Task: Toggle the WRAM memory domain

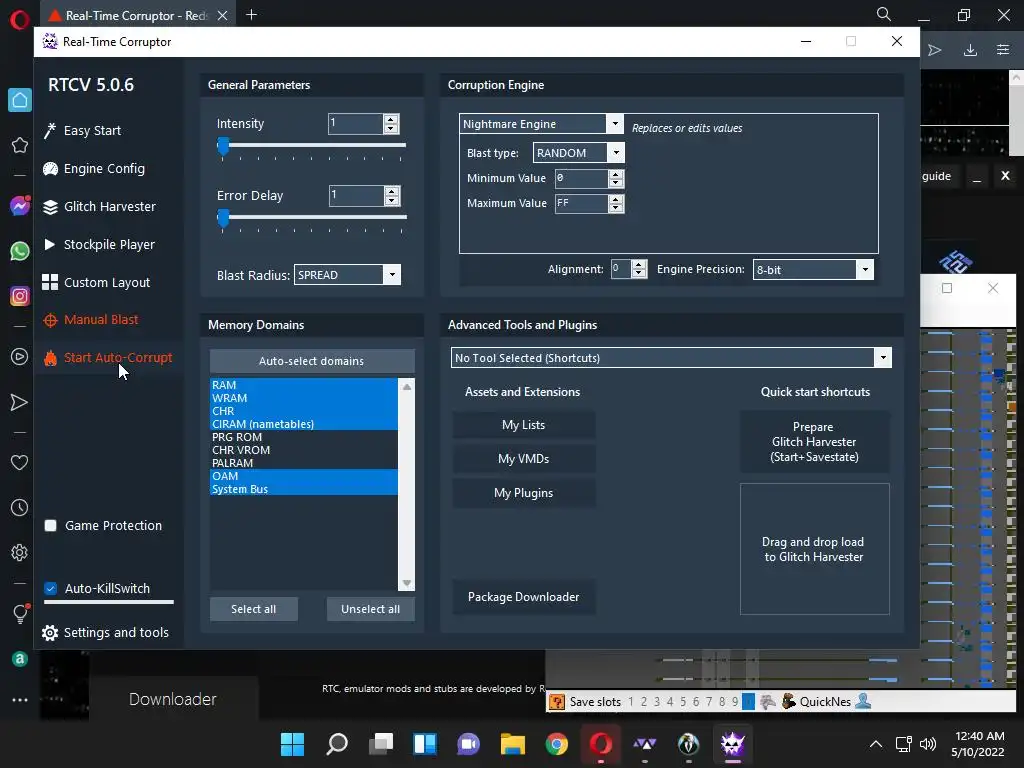Action: [303, 398]
